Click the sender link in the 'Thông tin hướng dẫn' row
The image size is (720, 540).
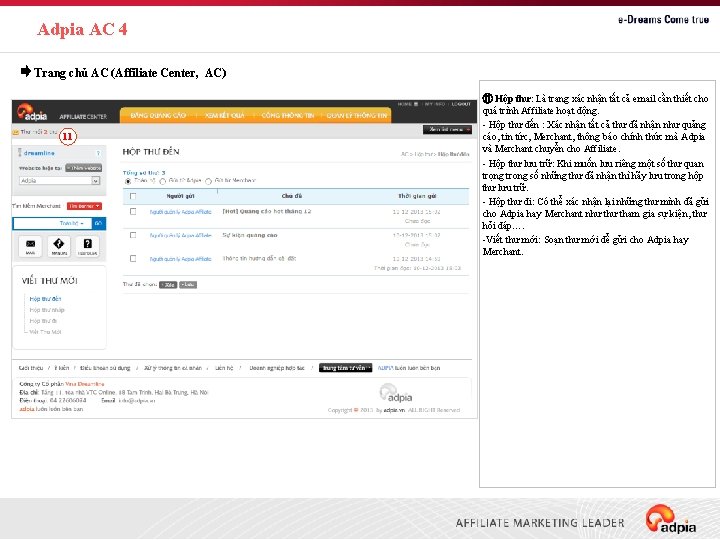180,259
